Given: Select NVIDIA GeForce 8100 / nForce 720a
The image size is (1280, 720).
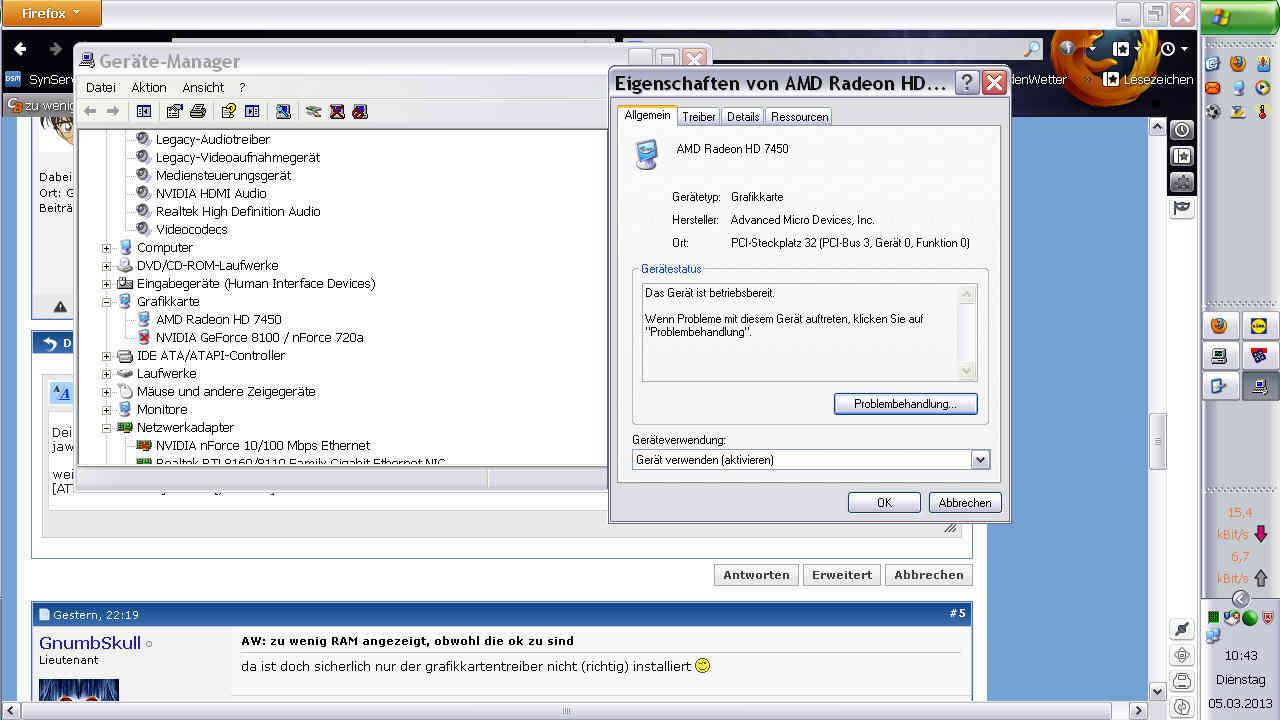Looking at the screenshot, I should coord(259,338).
